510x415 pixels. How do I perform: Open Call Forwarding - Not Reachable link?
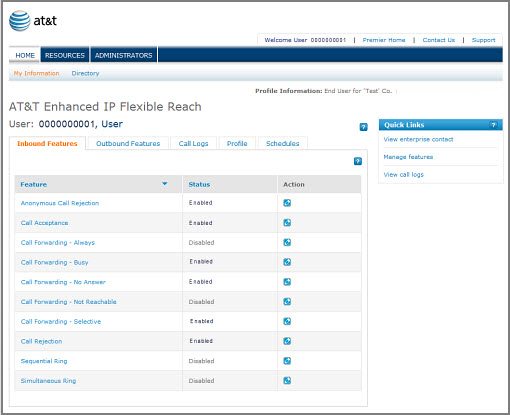[x=68, y=302]
